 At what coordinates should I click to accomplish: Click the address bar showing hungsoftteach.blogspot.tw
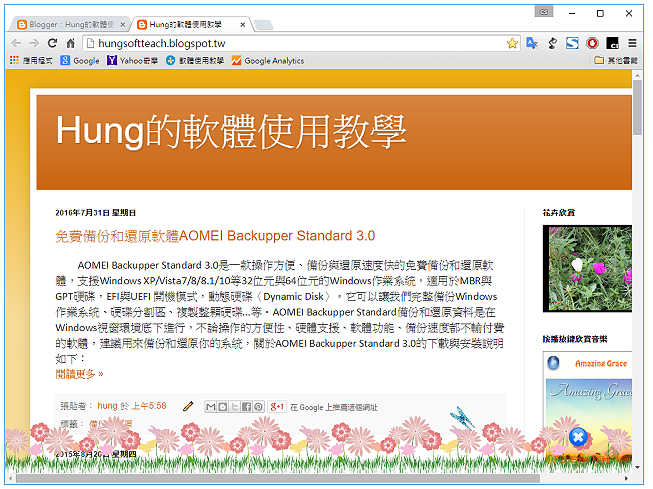coord(300,43)
